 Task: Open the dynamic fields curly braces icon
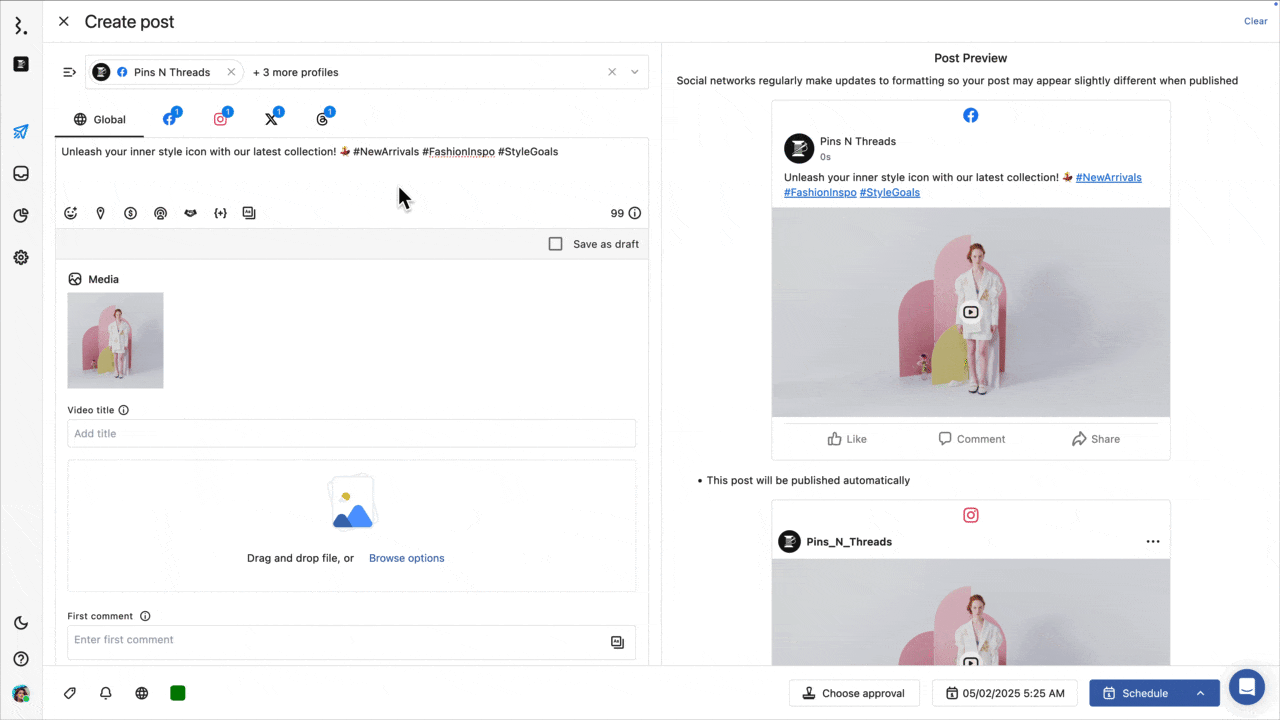tap(220, 213)
